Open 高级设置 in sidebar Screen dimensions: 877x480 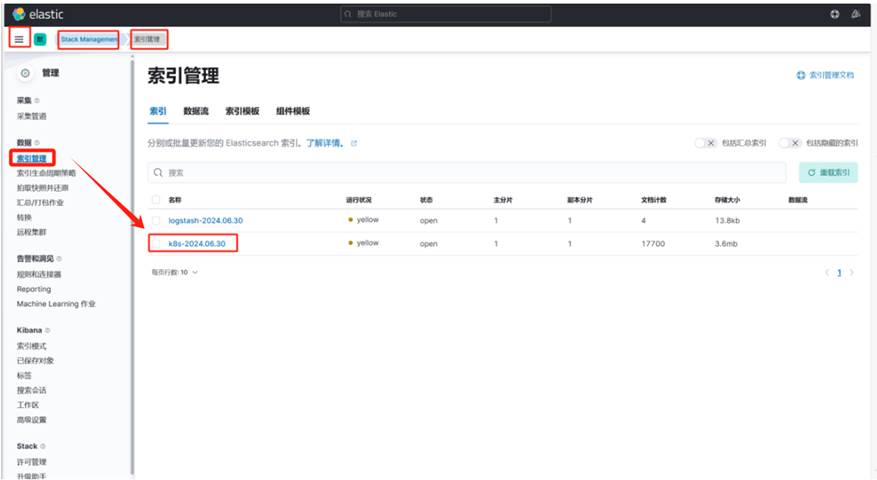point(31,420)
